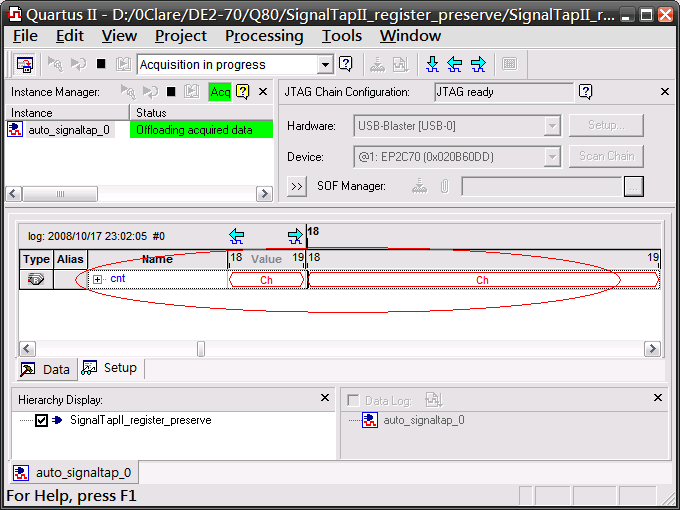Open Instance Manager help icon
This screenshot has height=510, width=680.
click(x=242, y=92)
